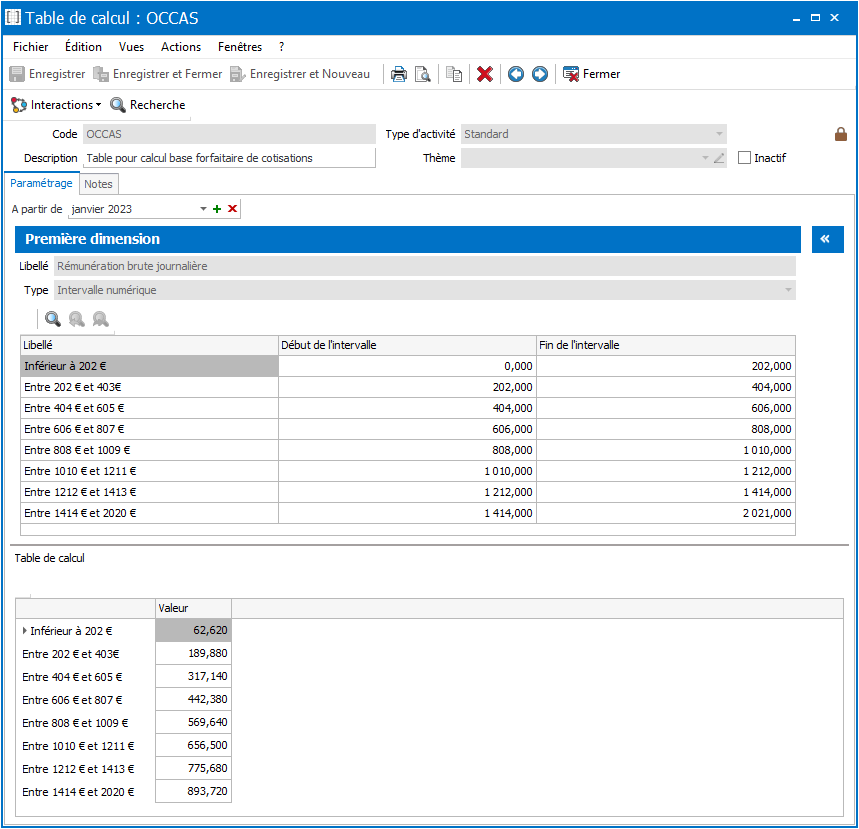Click the Début de l'intervalle column header
This screenshot has width=859, height=829.
(x=408, y=345)
